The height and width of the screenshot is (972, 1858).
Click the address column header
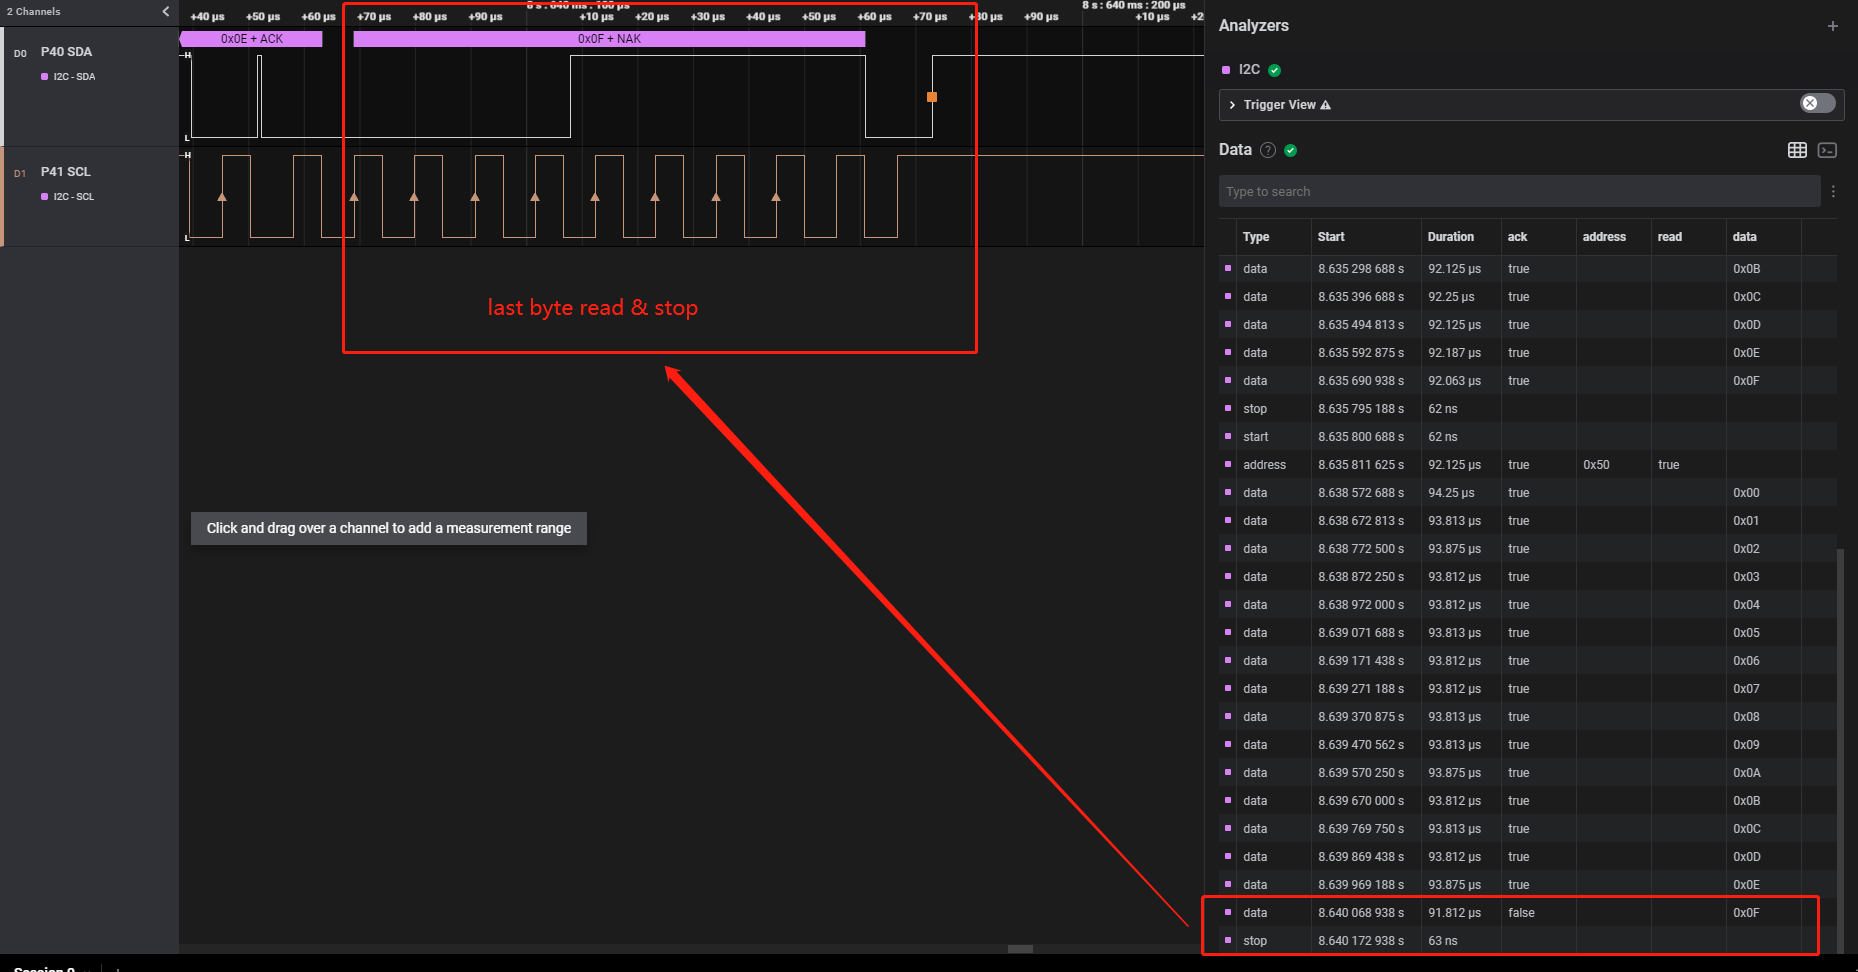pos(1604,237)
